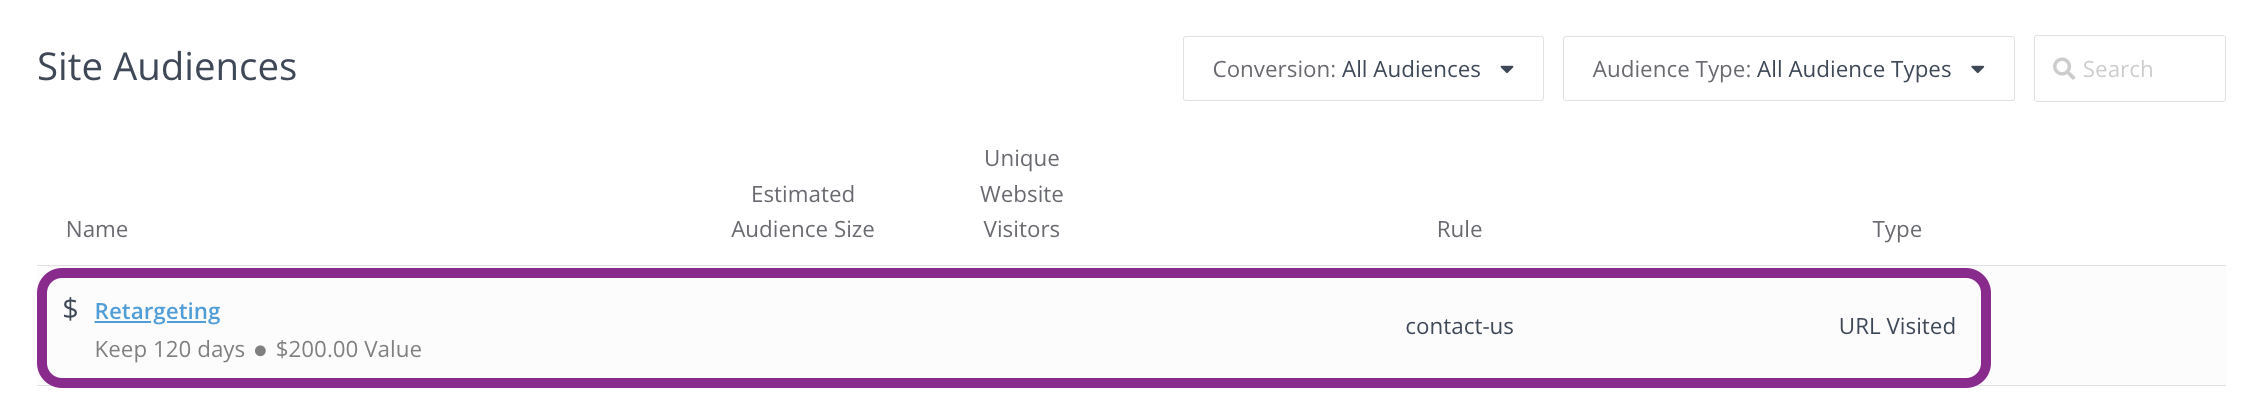This screenshot has width=2260, height=396.
Task: Sort by Estimated Audience Size column header
Action: pyautogui.click(x=802, y=211)
